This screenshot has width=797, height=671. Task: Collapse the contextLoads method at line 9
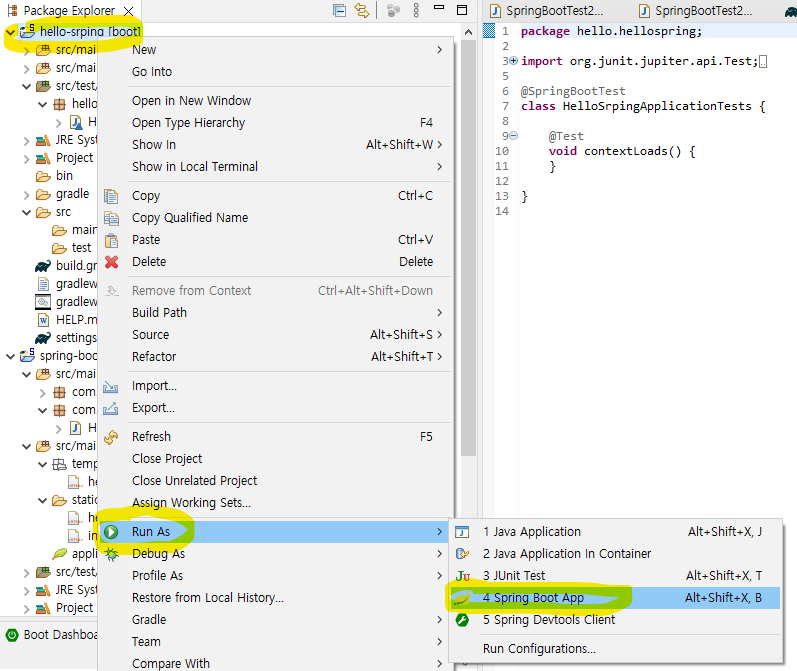513,136
